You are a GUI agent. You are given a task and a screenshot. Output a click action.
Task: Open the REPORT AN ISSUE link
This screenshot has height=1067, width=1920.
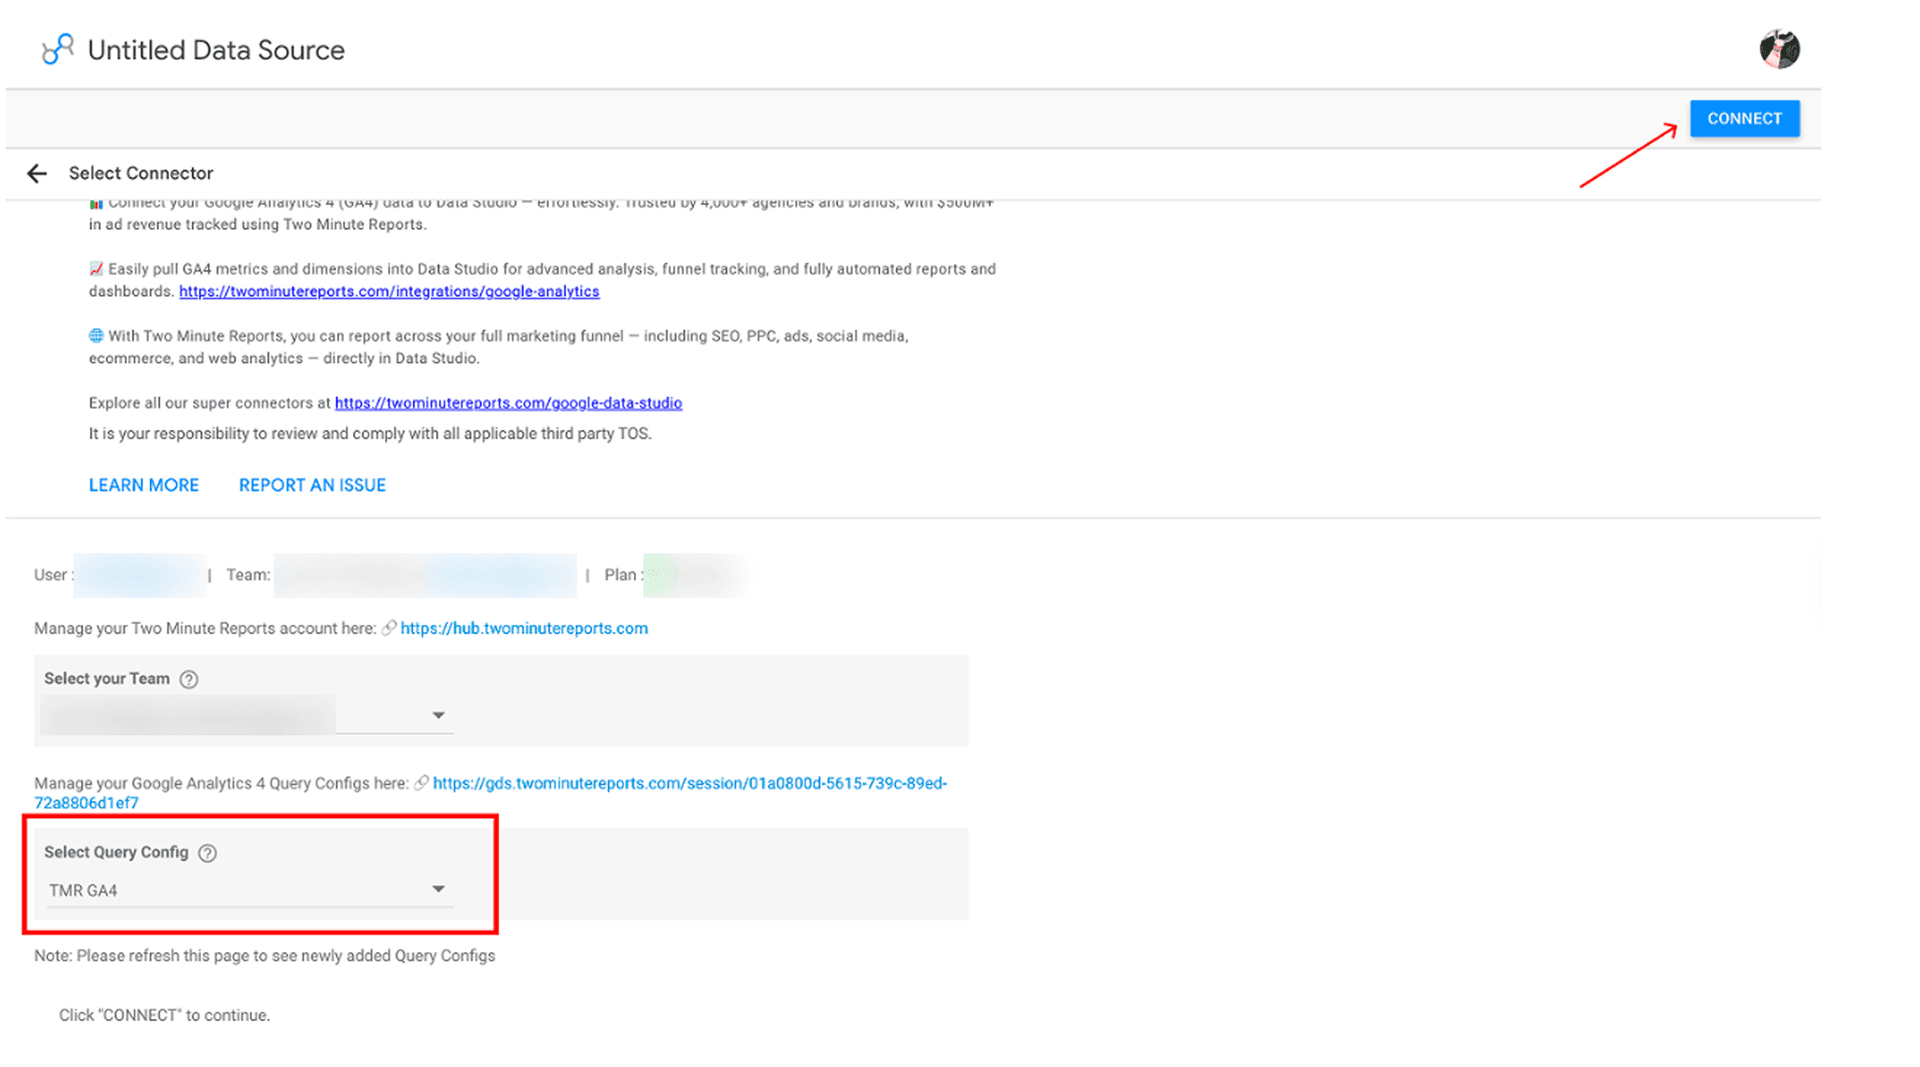coord(312,485)
